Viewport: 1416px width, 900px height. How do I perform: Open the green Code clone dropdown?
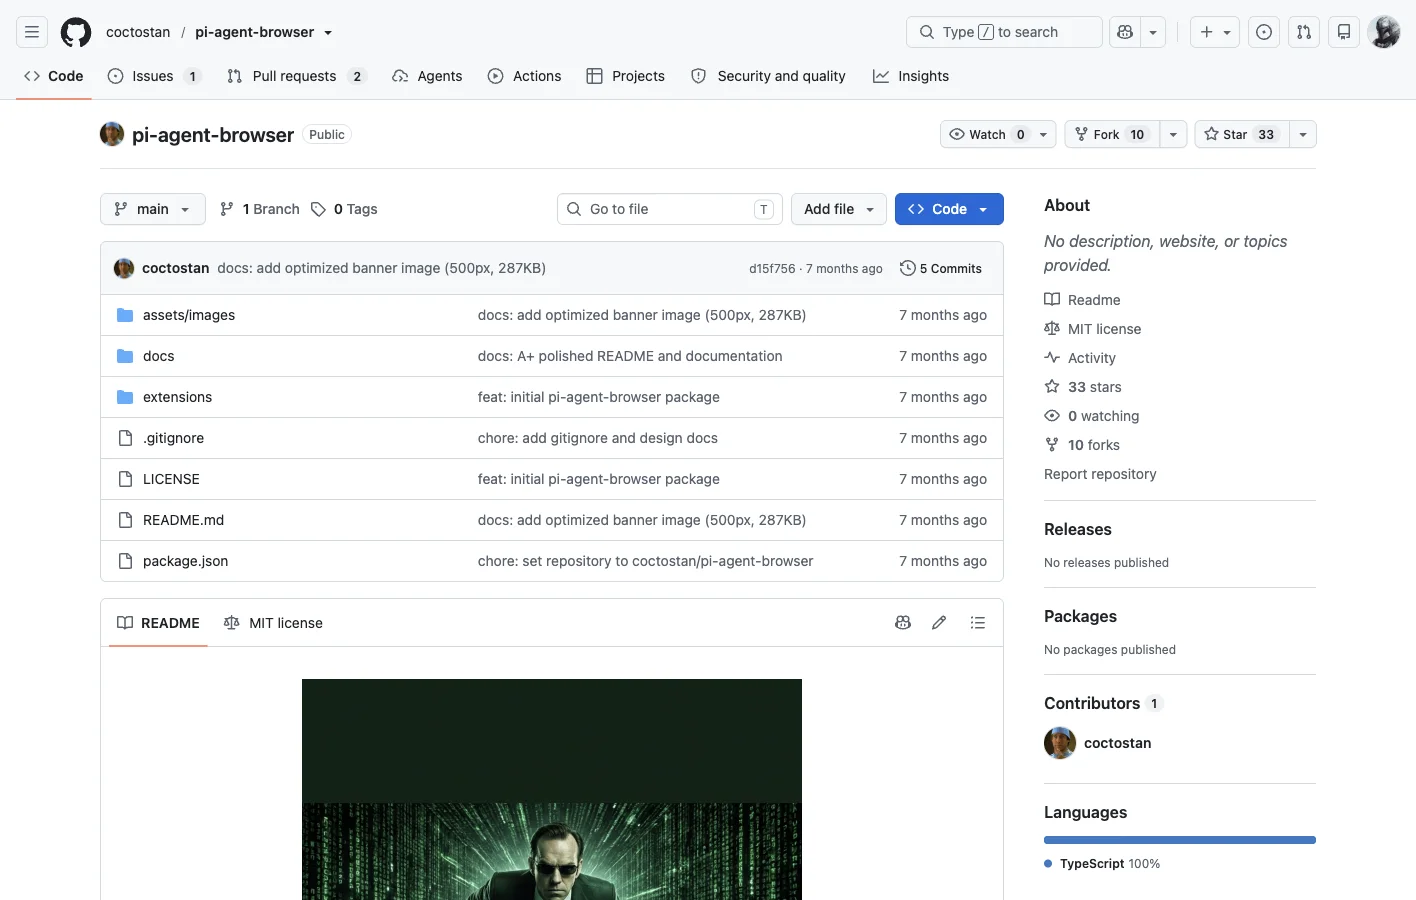click(949, 209)
